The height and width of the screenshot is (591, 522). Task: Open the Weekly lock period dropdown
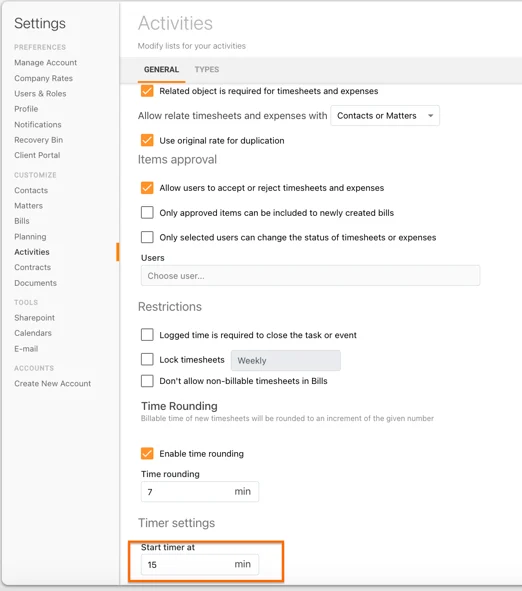click(286, 360)
